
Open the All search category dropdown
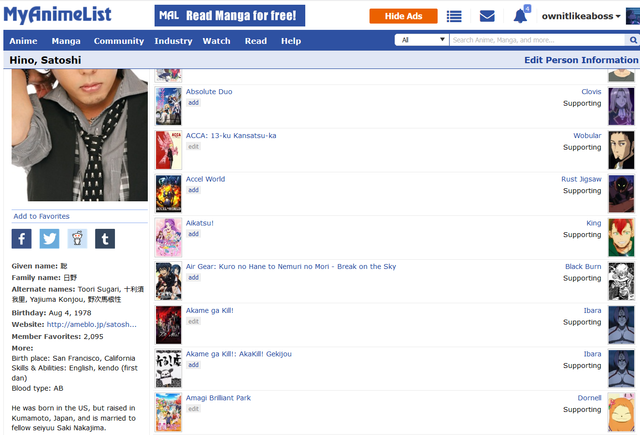tap(422, 40)
